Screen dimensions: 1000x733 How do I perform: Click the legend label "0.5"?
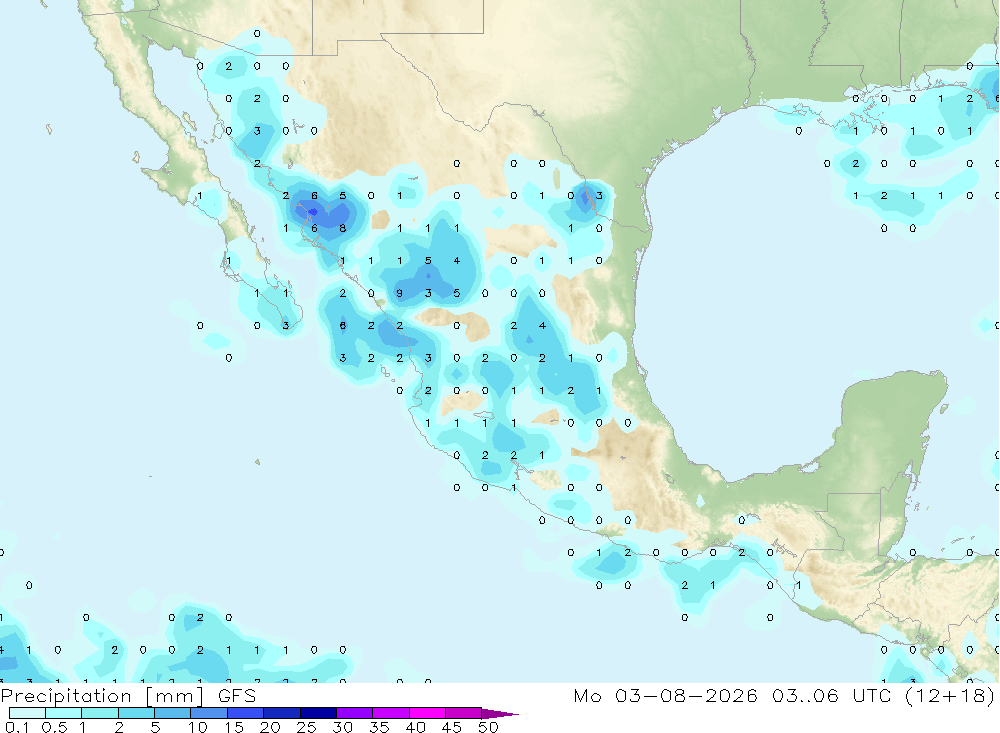pos(54,727)
